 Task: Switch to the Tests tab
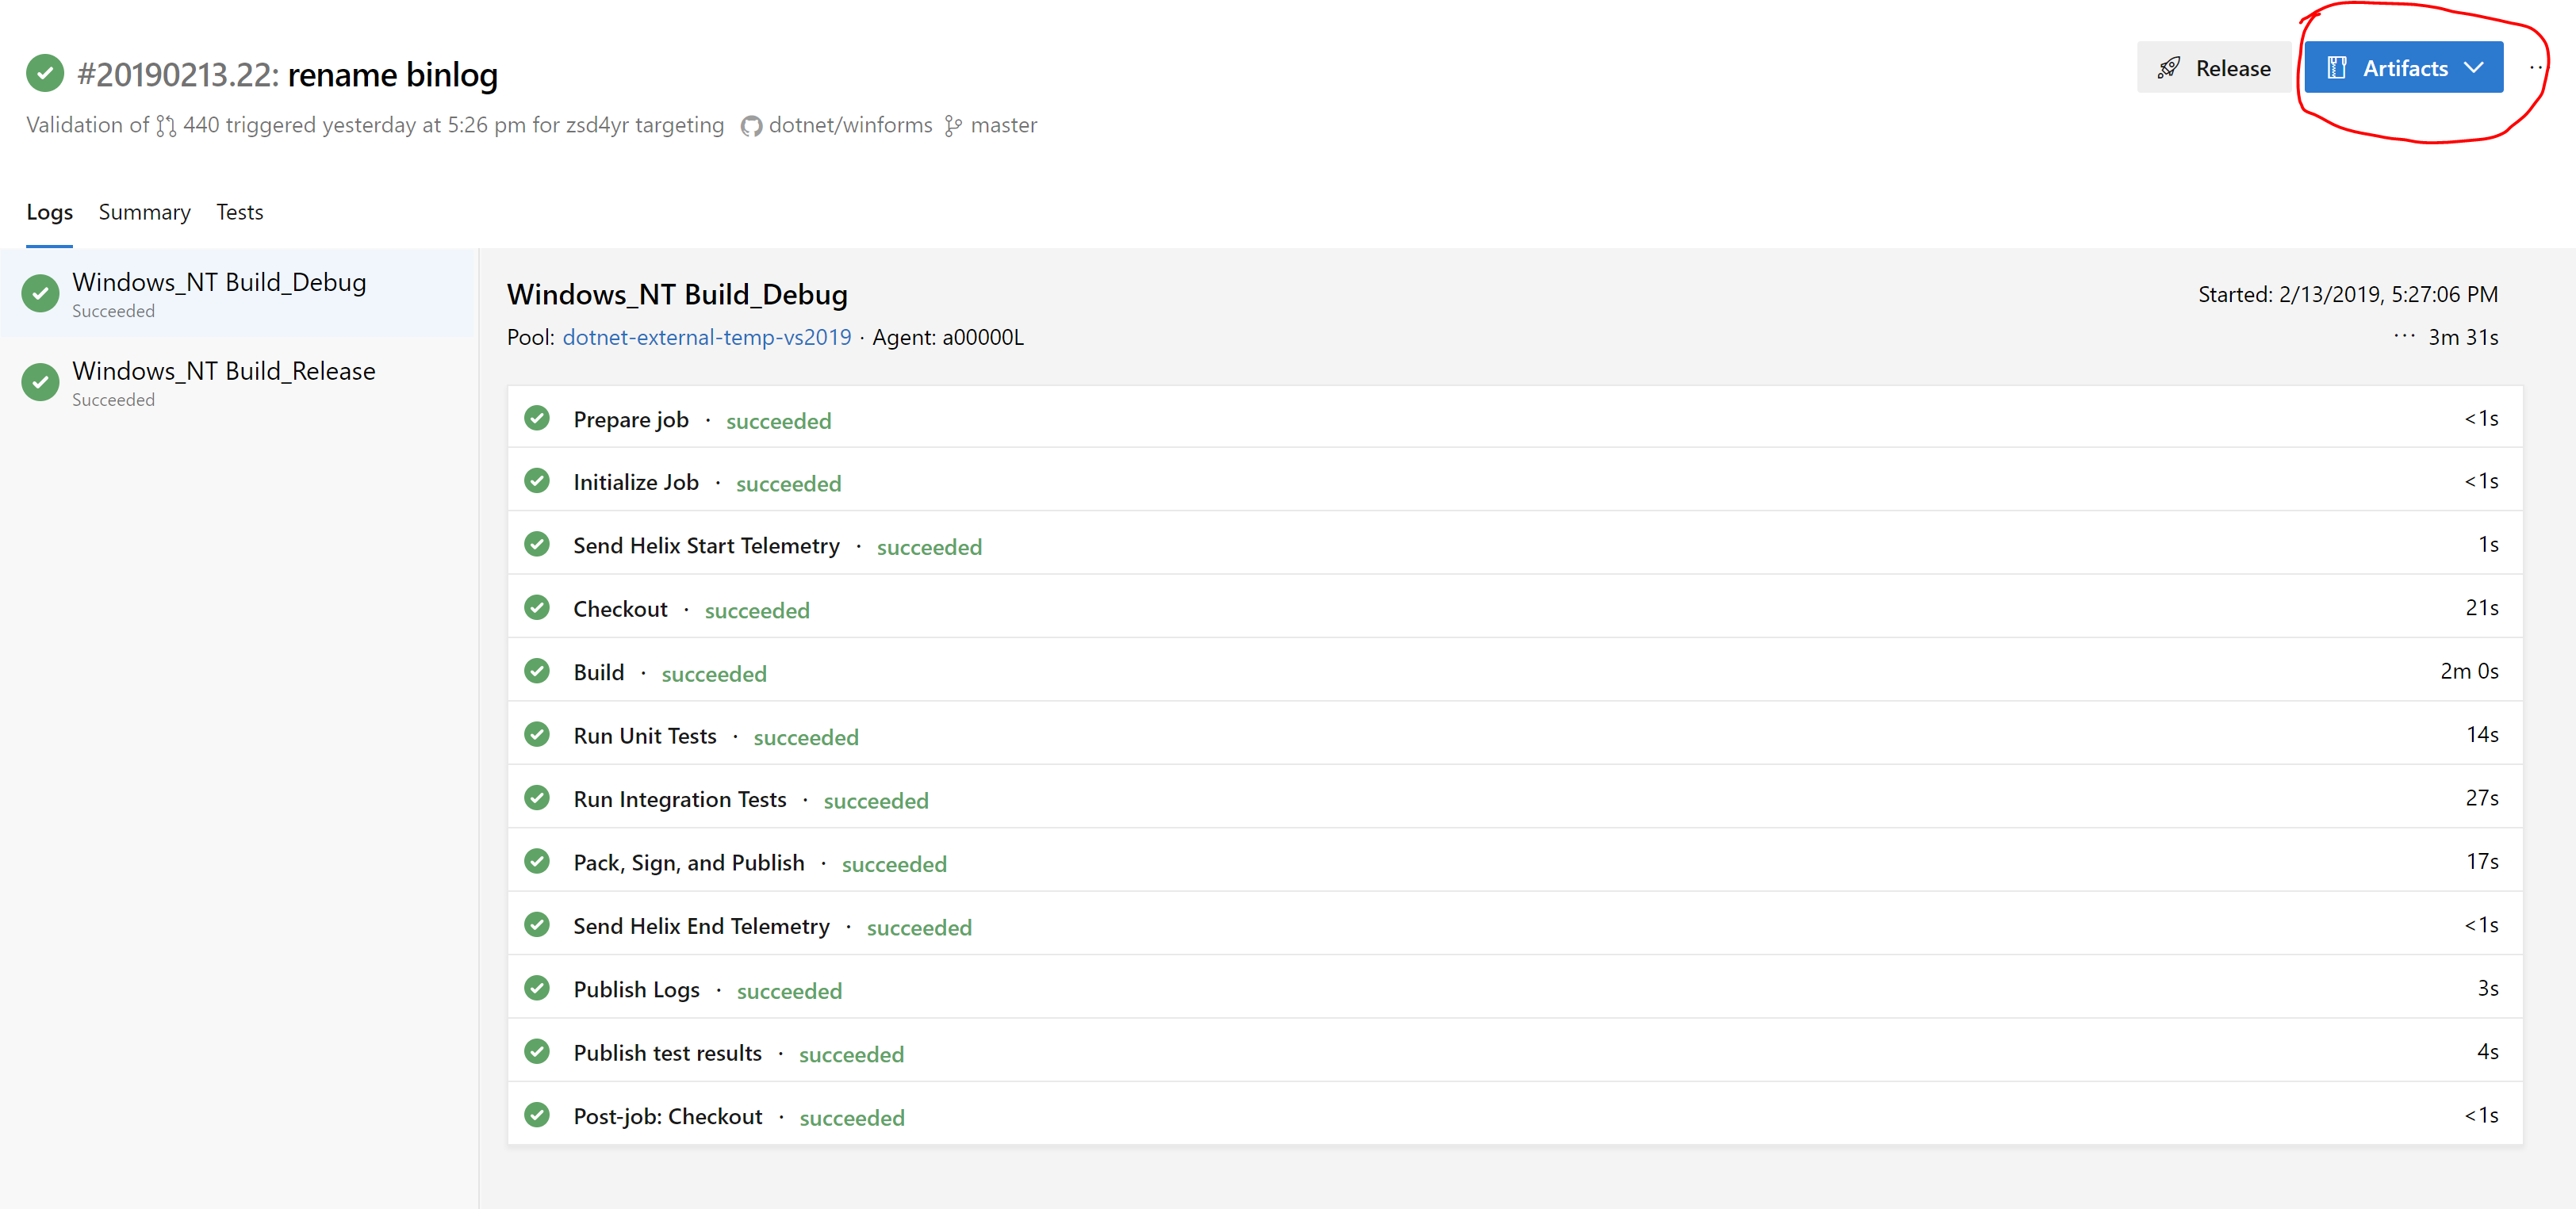(x=239, y=212)
